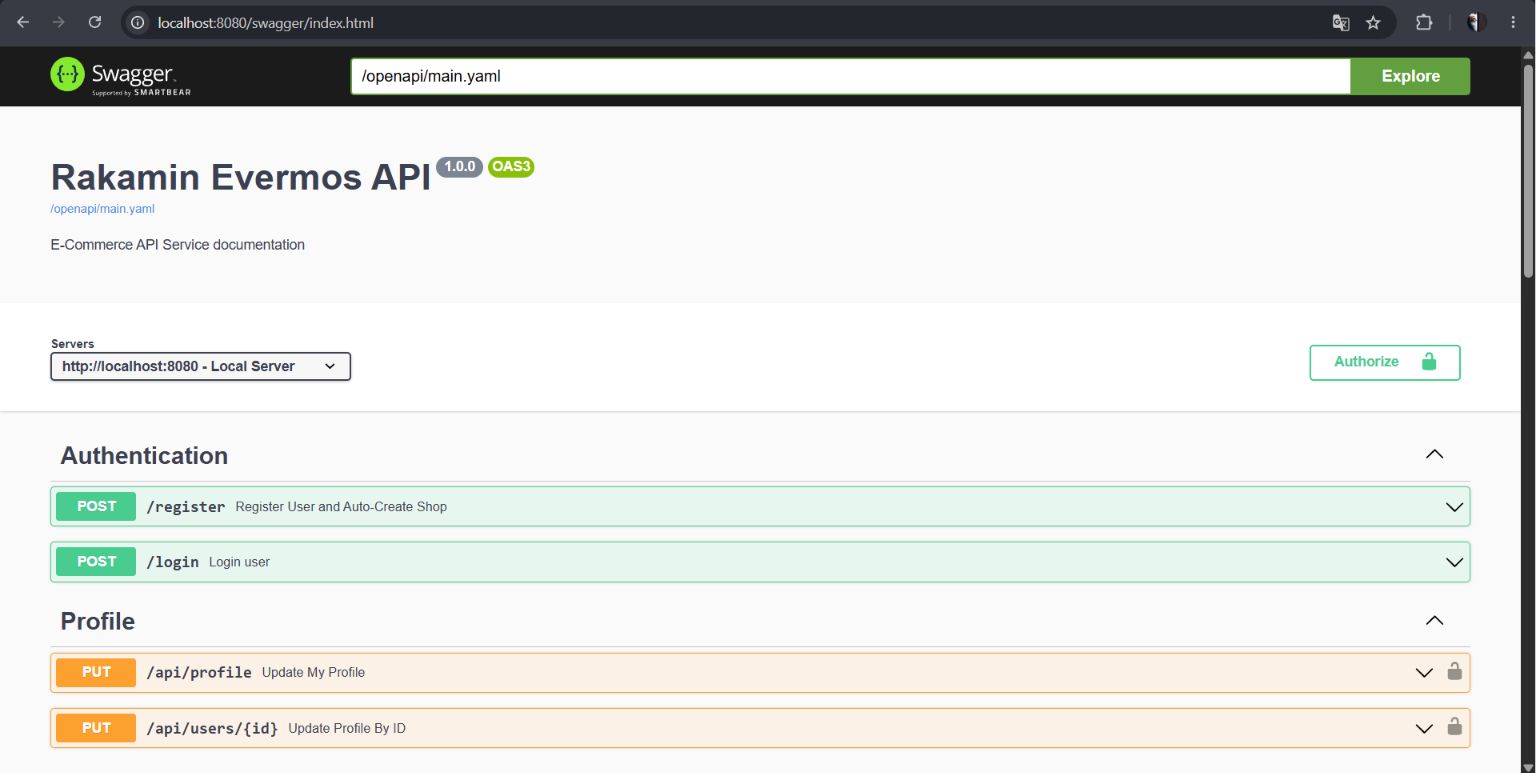This screenshot has width=1536, height=773.
Task: Click the PUT badge for /api/users/{id}
Action: (x=96, y=727)
